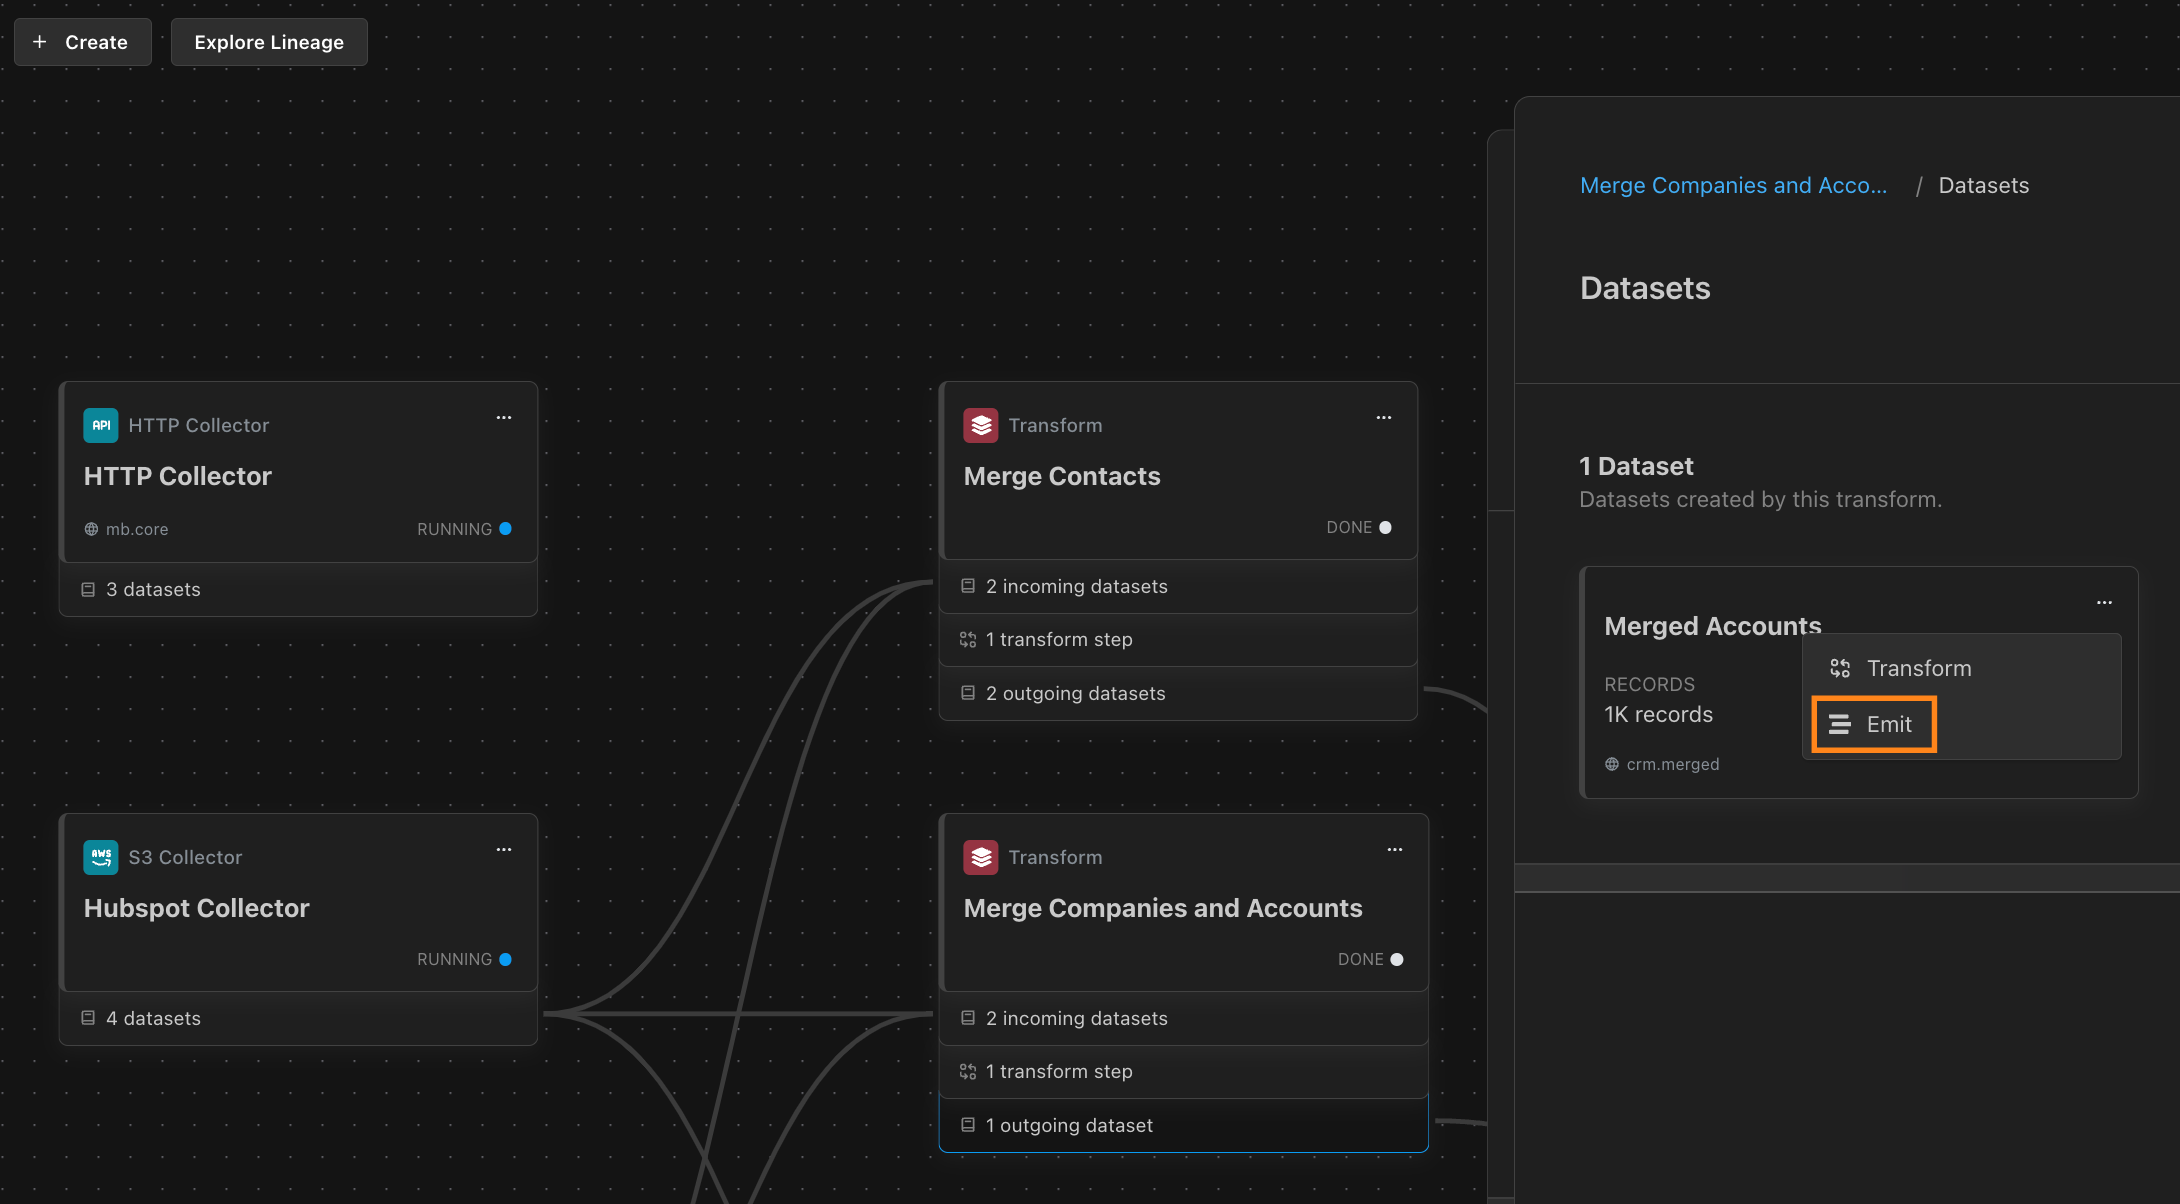Expand Merge Companies 2 incoming datasets
Image resolution: width=2180 pixels, height=1204 pixels.
click(1183, 1018)
